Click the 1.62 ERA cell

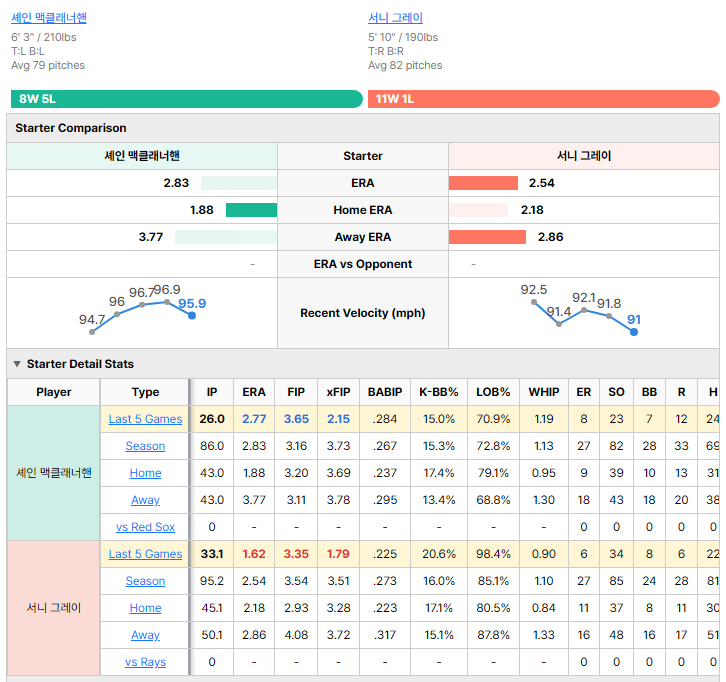click(x=254, y=554)
